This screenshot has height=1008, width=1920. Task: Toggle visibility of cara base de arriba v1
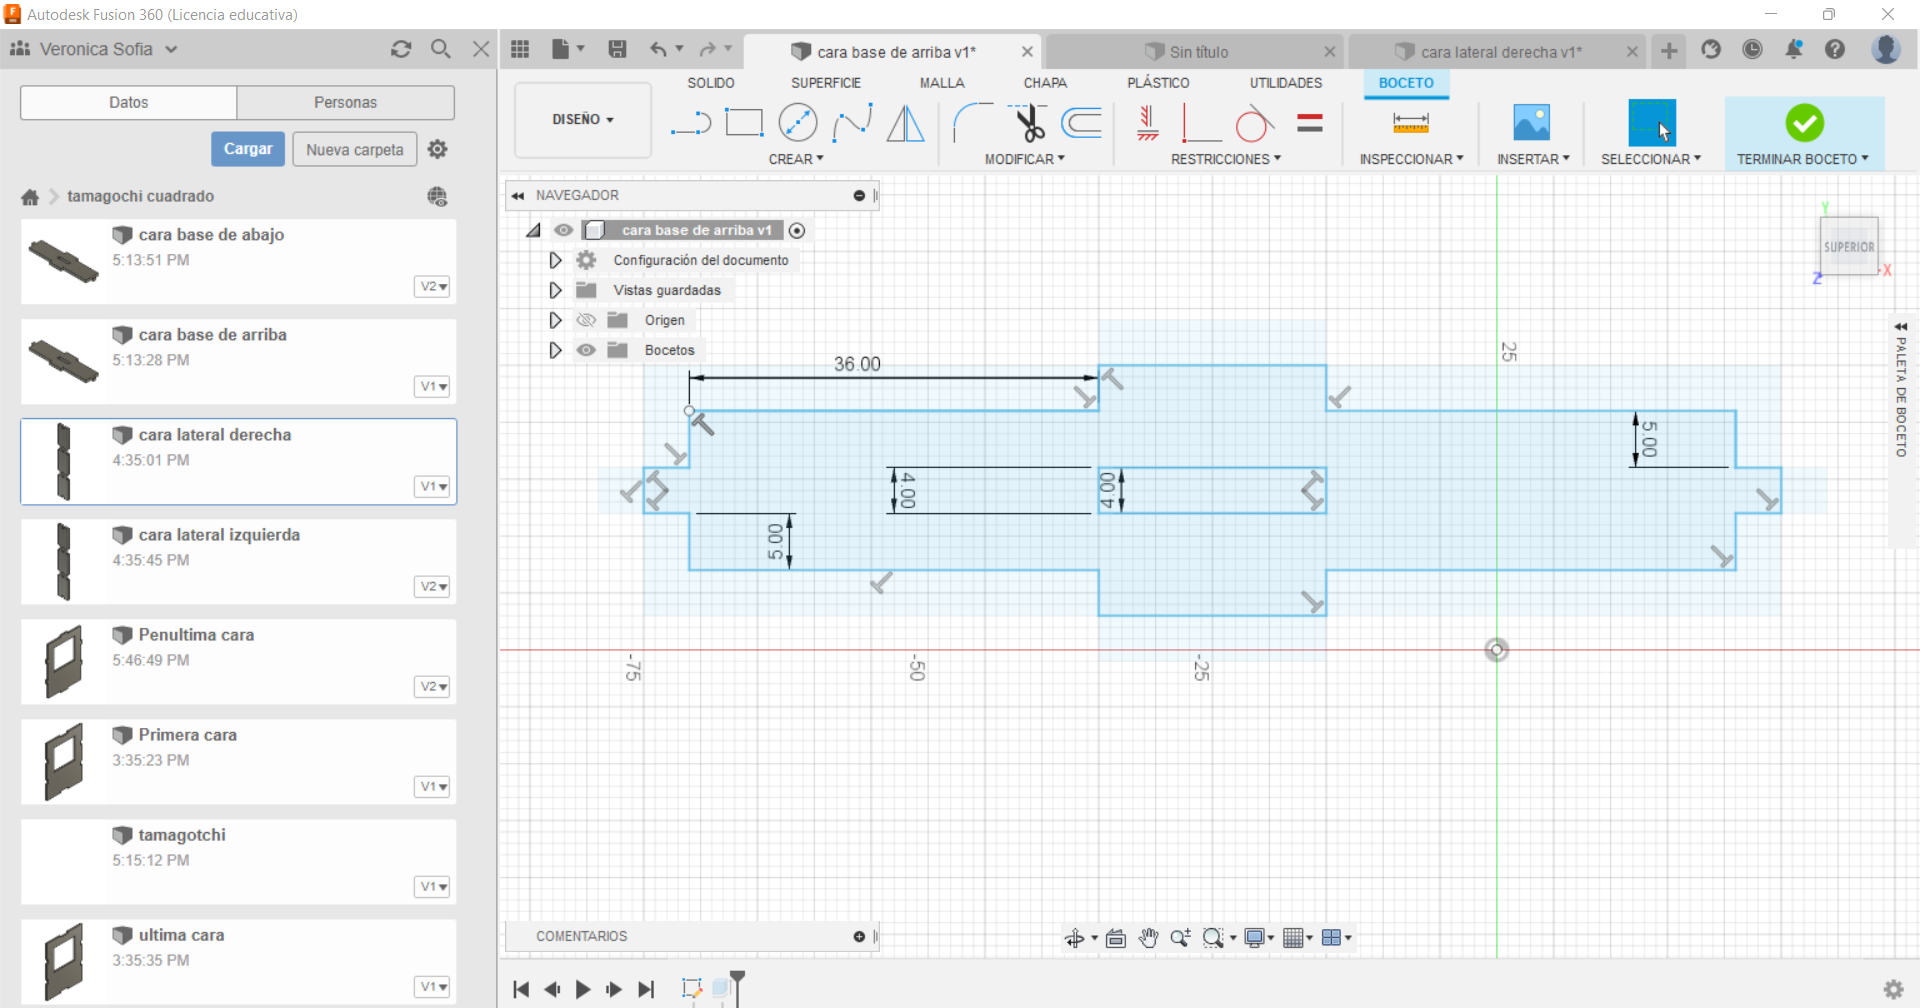pyautogui.click(x=564, y=230)
